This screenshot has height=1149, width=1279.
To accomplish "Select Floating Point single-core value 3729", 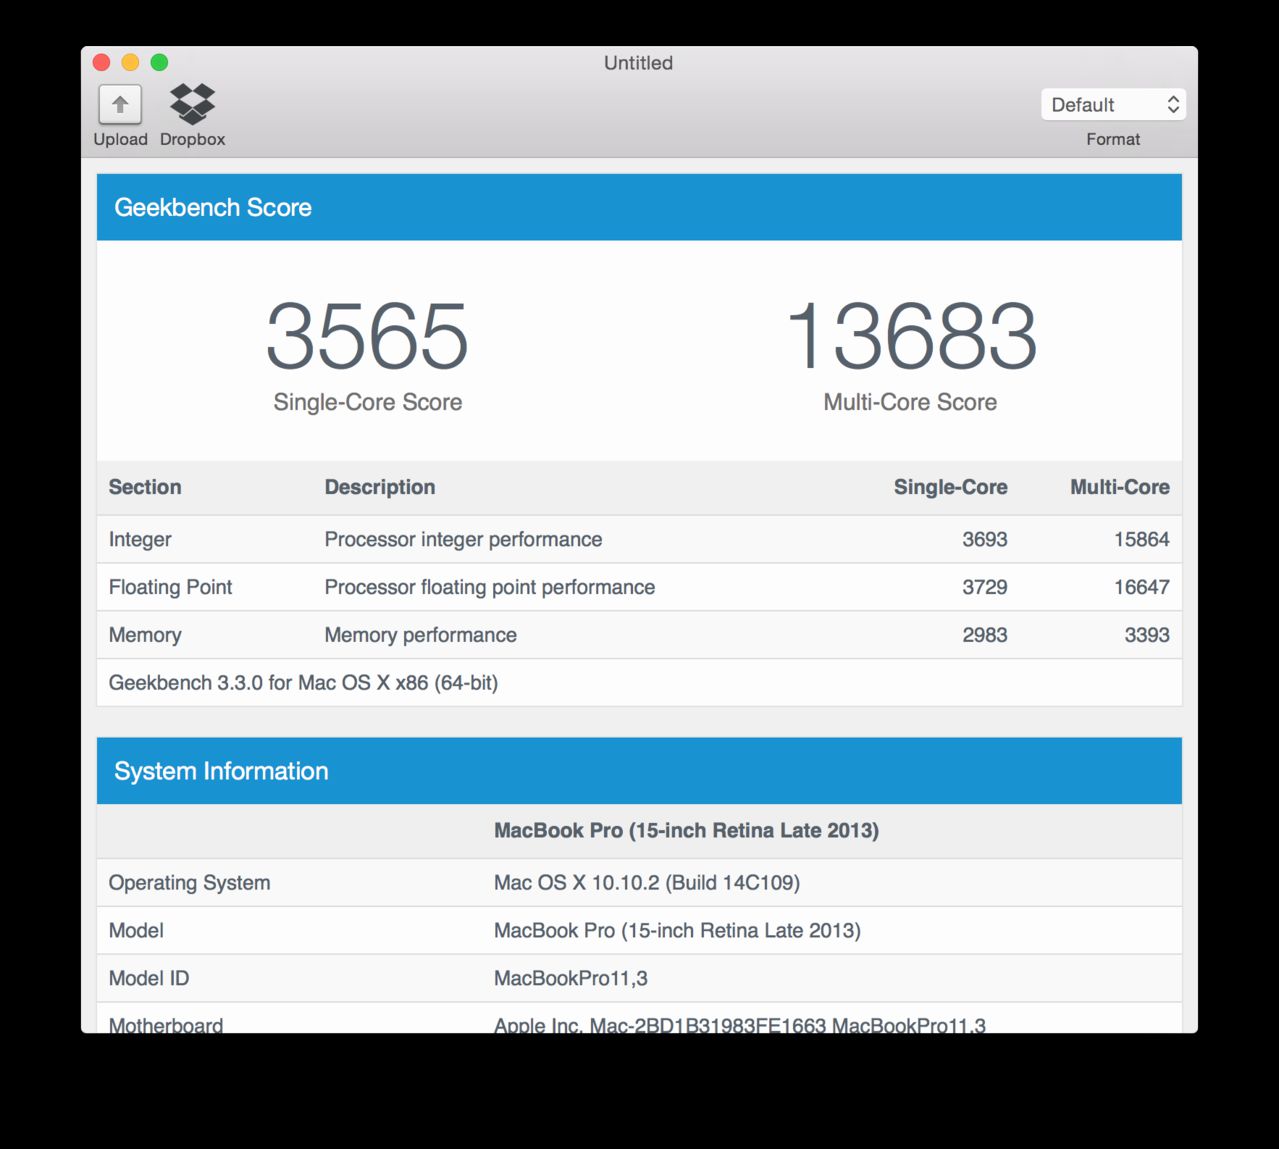I will 985,587.
